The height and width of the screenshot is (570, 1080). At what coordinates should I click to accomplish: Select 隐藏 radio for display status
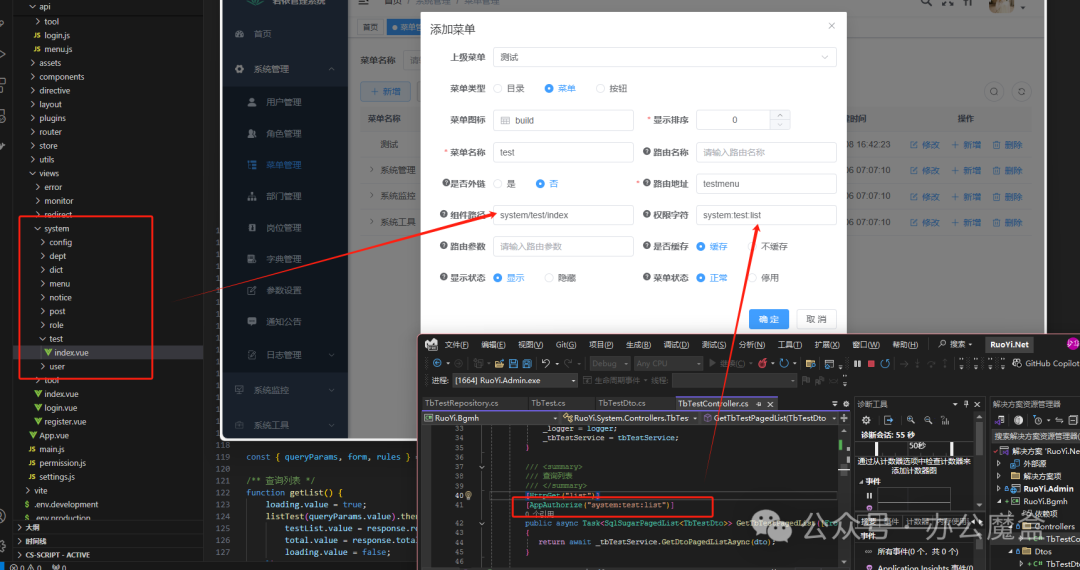pos(549,277)
